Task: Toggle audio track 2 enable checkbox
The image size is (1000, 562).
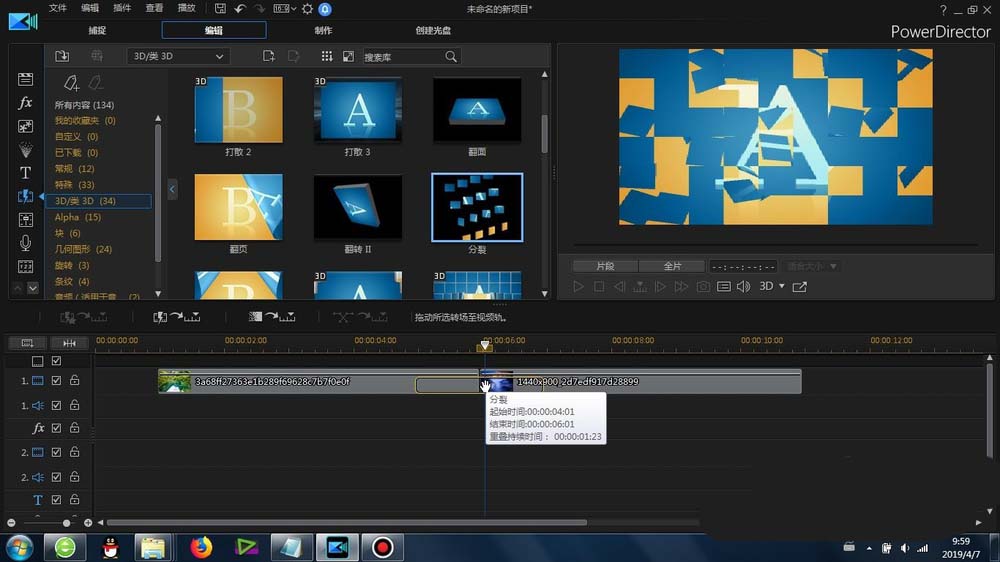Action: 56,477
